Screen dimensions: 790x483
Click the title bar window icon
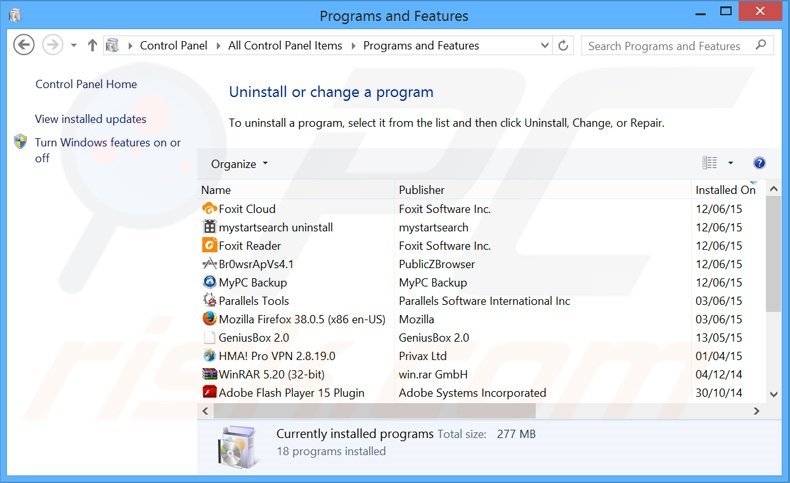coord(15,16)
